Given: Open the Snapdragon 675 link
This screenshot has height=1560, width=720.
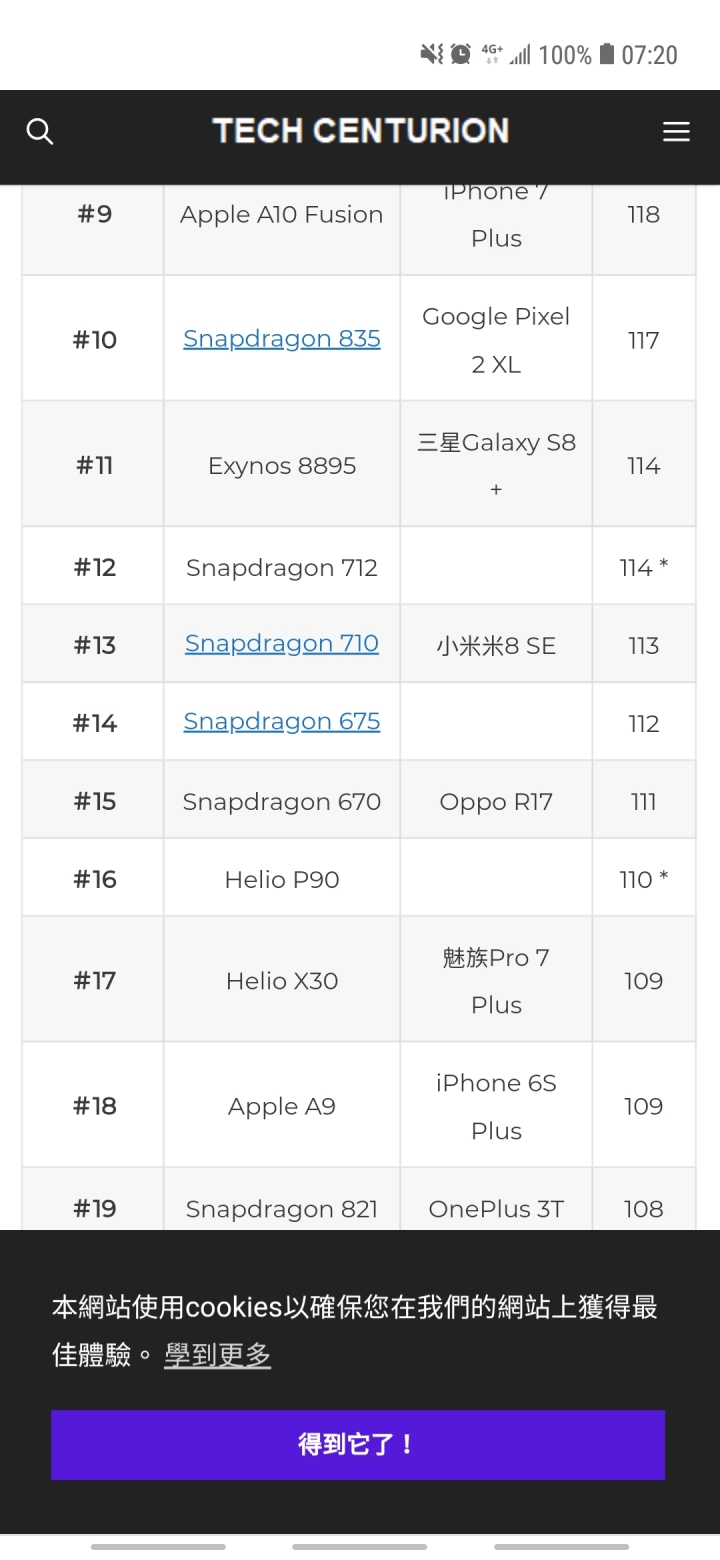Looking at the screenshot, I should (282, 721).
